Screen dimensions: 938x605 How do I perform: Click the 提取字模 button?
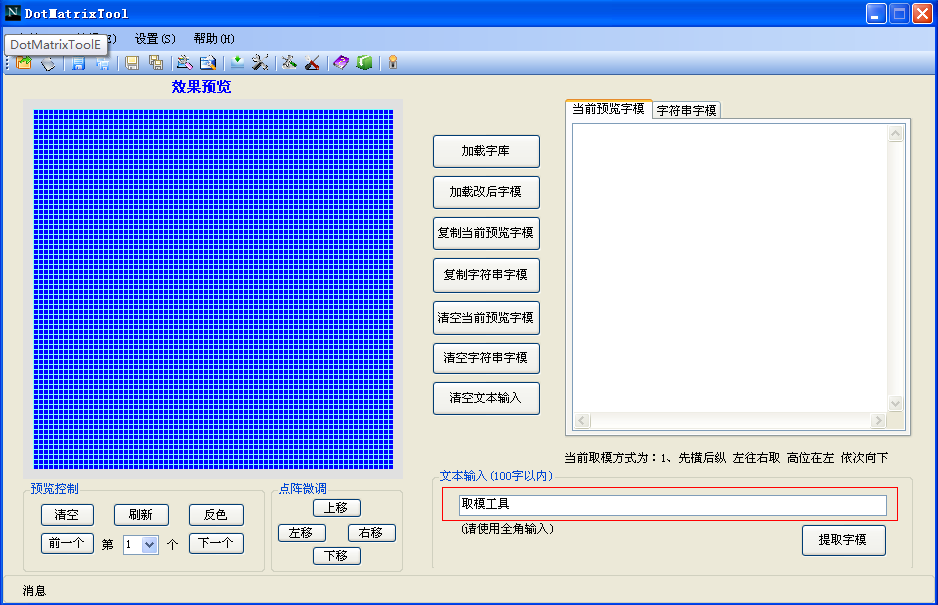[x=843, y=540]
